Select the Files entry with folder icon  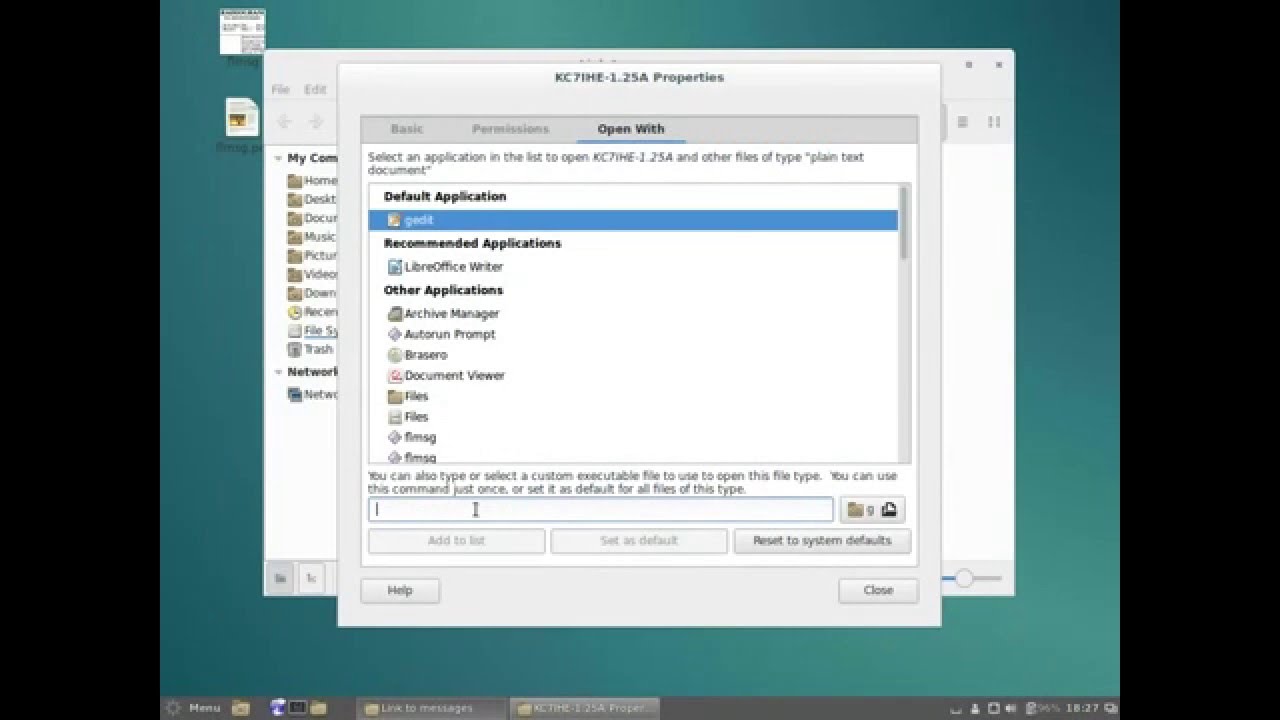(x=633, y=396)
